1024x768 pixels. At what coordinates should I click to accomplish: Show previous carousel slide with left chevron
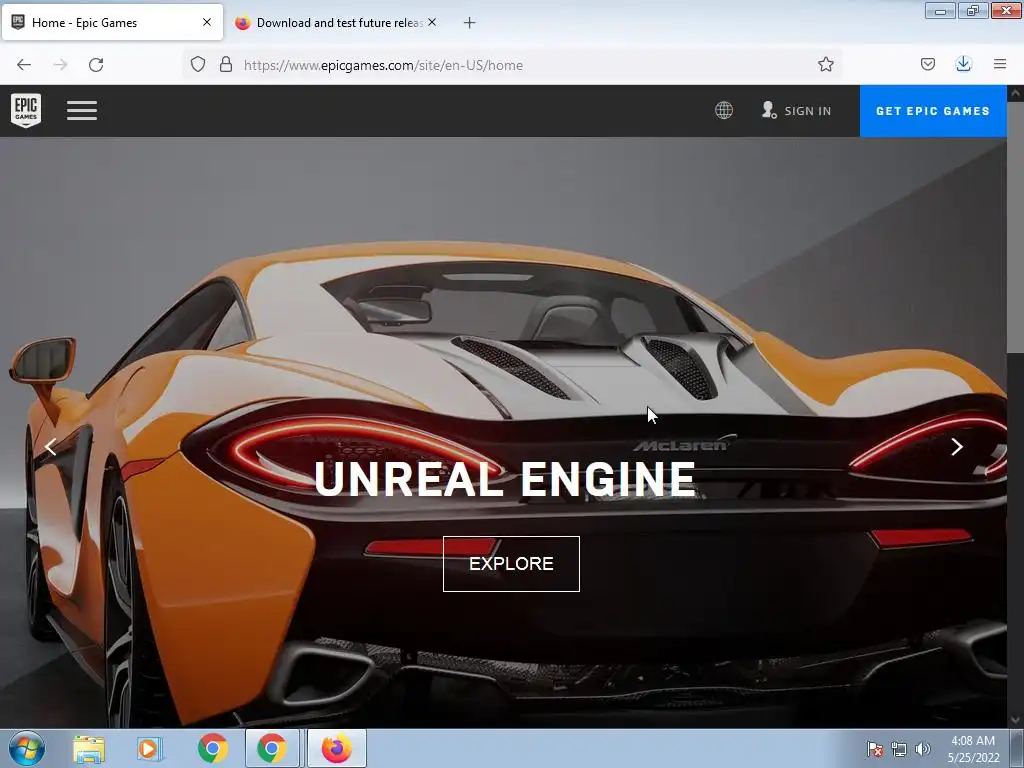click(x=50, y=447)
